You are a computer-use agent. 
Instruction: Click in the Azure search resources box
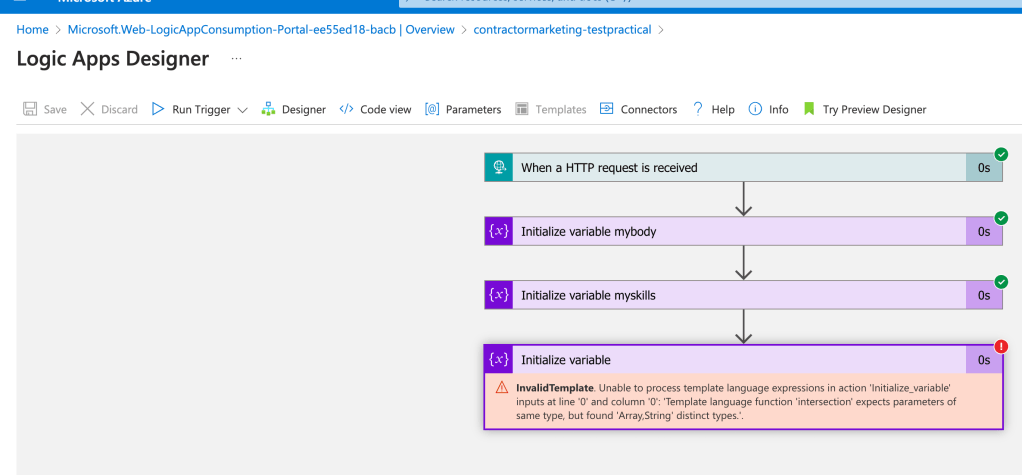(710, 3)
